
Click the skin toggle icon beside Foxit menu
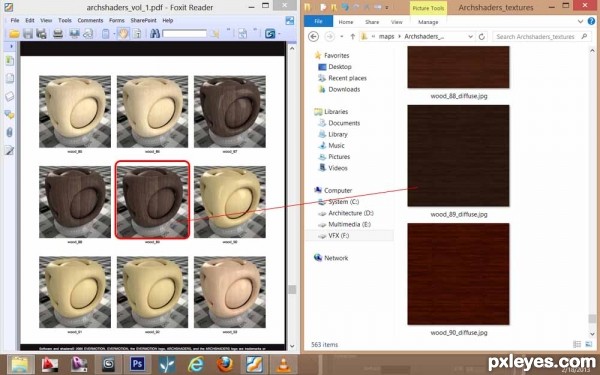click(x=290, y=21)
